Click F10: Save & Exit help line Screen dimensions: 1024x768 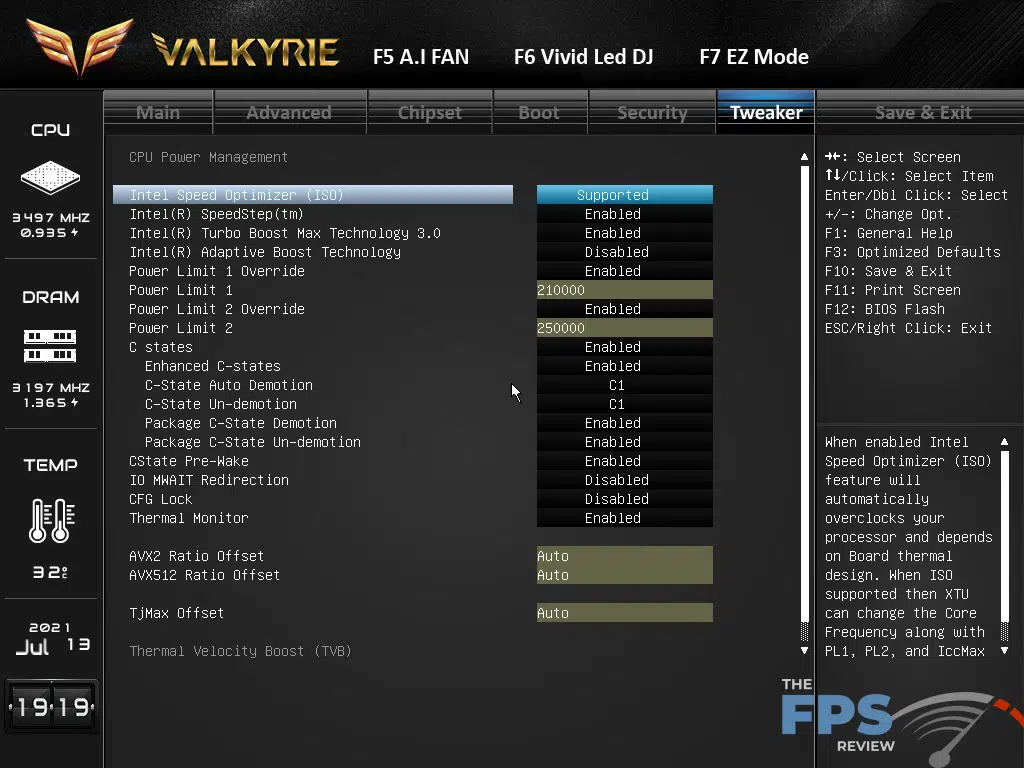[x=888, y=270]
